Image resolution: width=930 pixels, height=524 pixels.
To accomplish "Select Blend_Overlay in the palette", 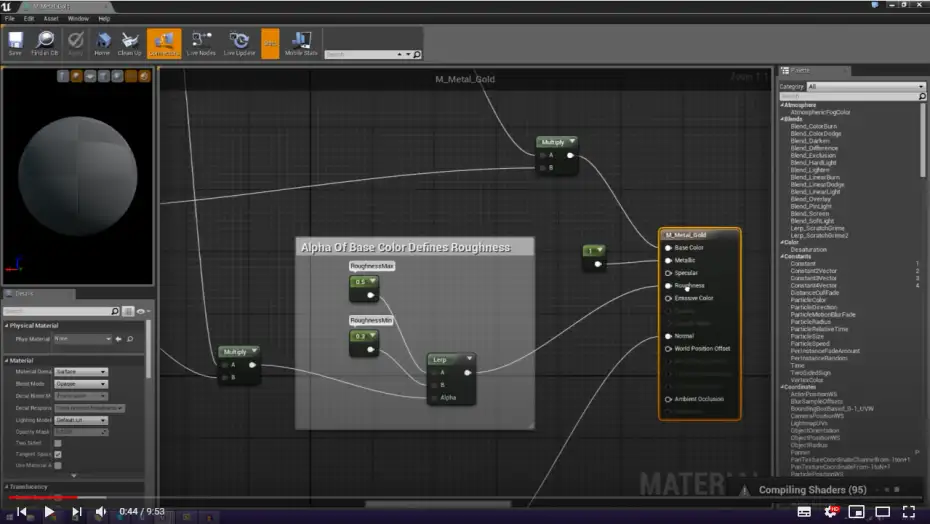I will 811,199.
